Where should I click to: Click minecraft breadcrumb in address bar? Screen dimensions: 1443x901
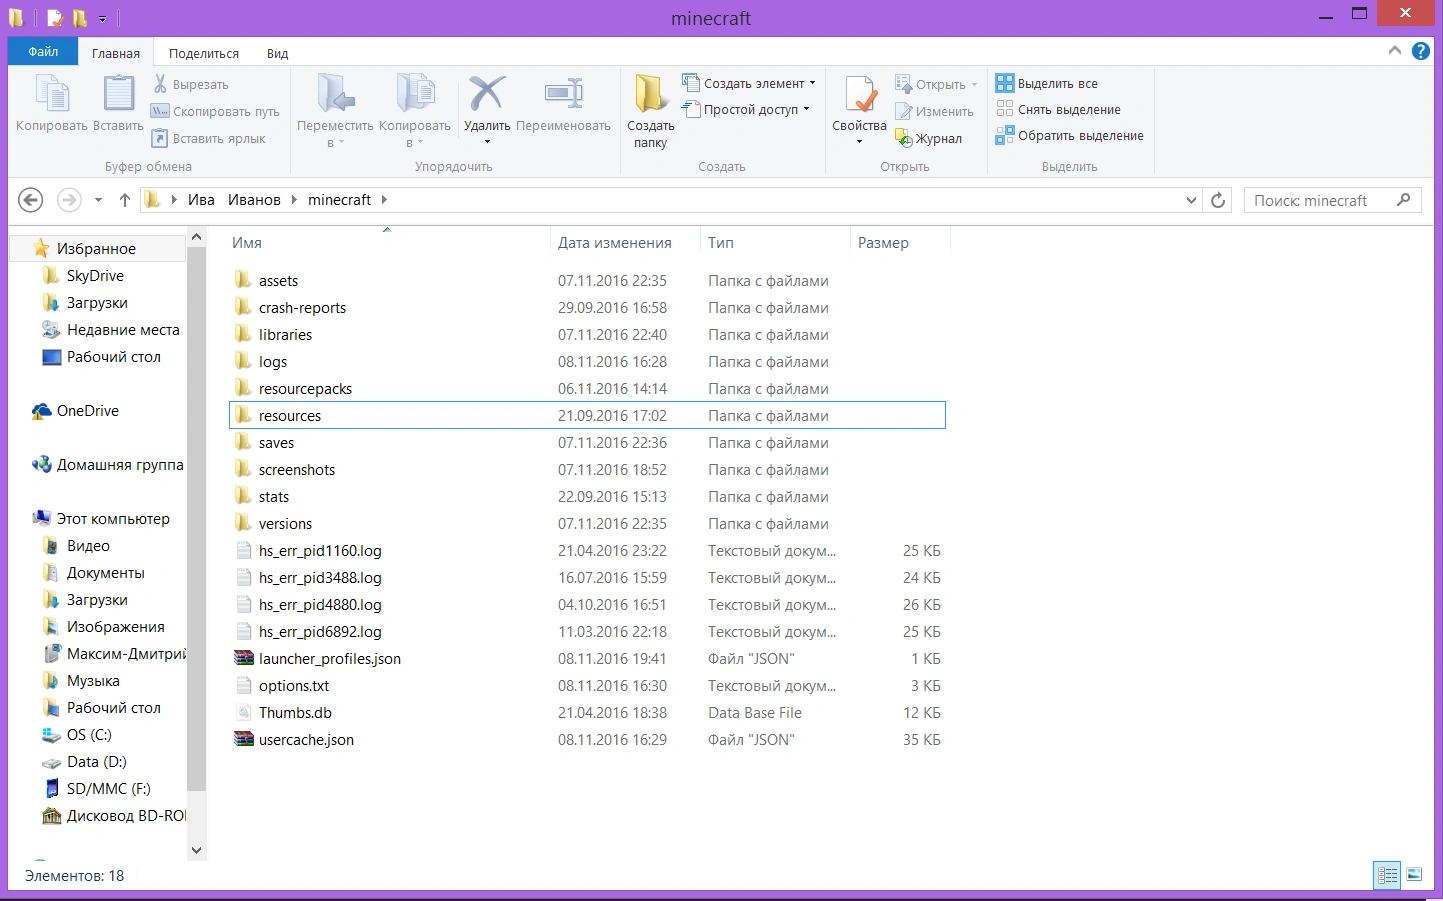coord(339,200)
